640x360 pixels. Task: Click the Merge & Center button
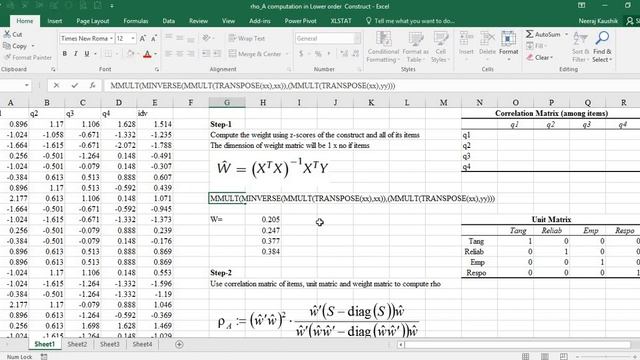coord(255,53)
